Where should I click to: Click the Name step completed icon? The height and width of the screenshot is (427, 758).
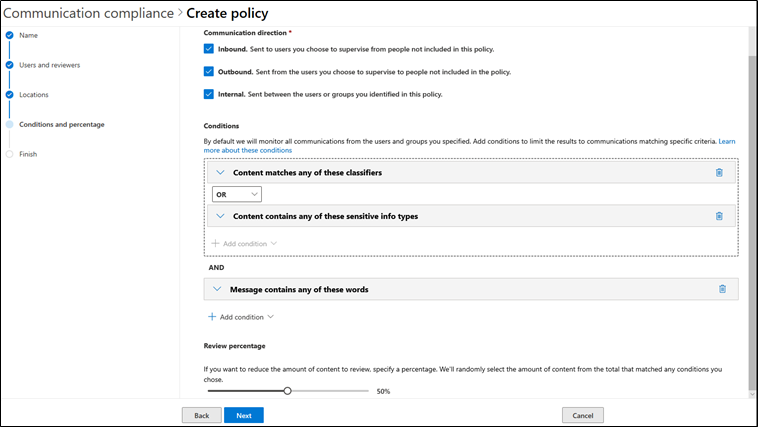[9, 35]
